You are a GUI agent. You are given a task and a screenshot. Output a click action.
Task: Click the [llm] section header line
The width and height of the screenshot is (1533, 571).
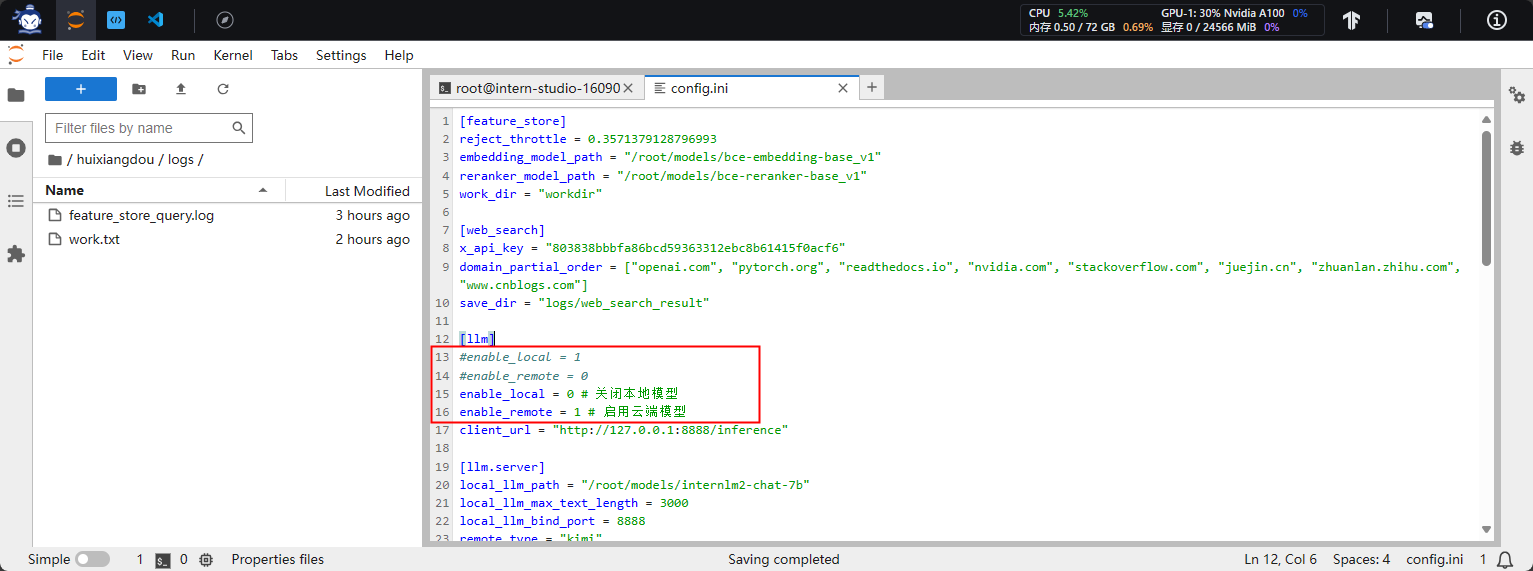(477, 339)
